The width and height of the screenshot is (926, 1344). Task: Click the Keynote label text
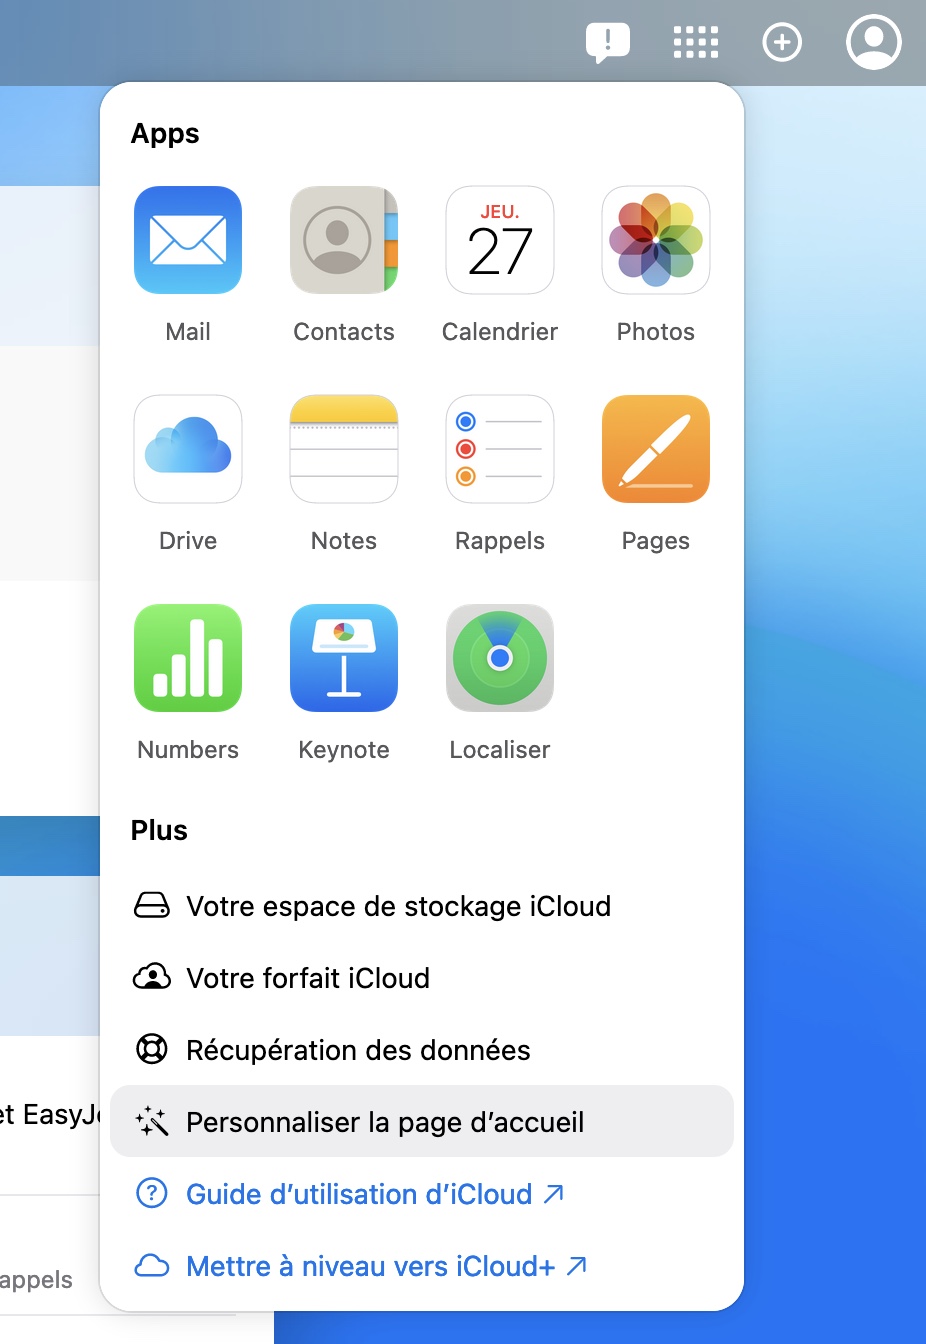click(344, 750)
